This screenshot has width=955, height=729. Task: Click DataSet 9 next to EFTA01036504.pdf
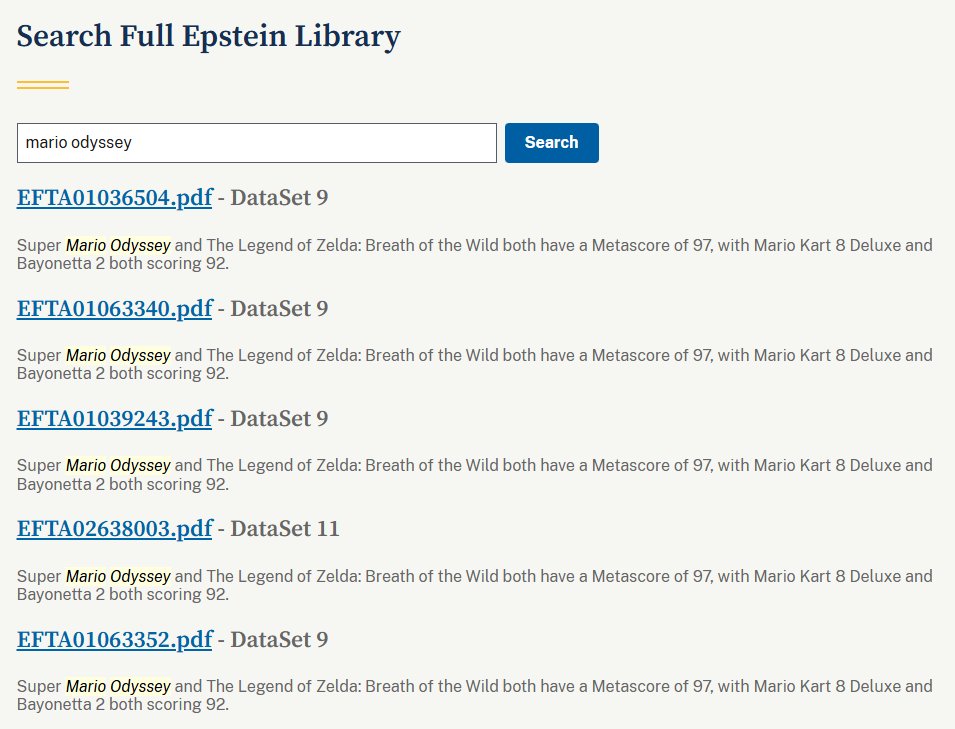(279, 198)
